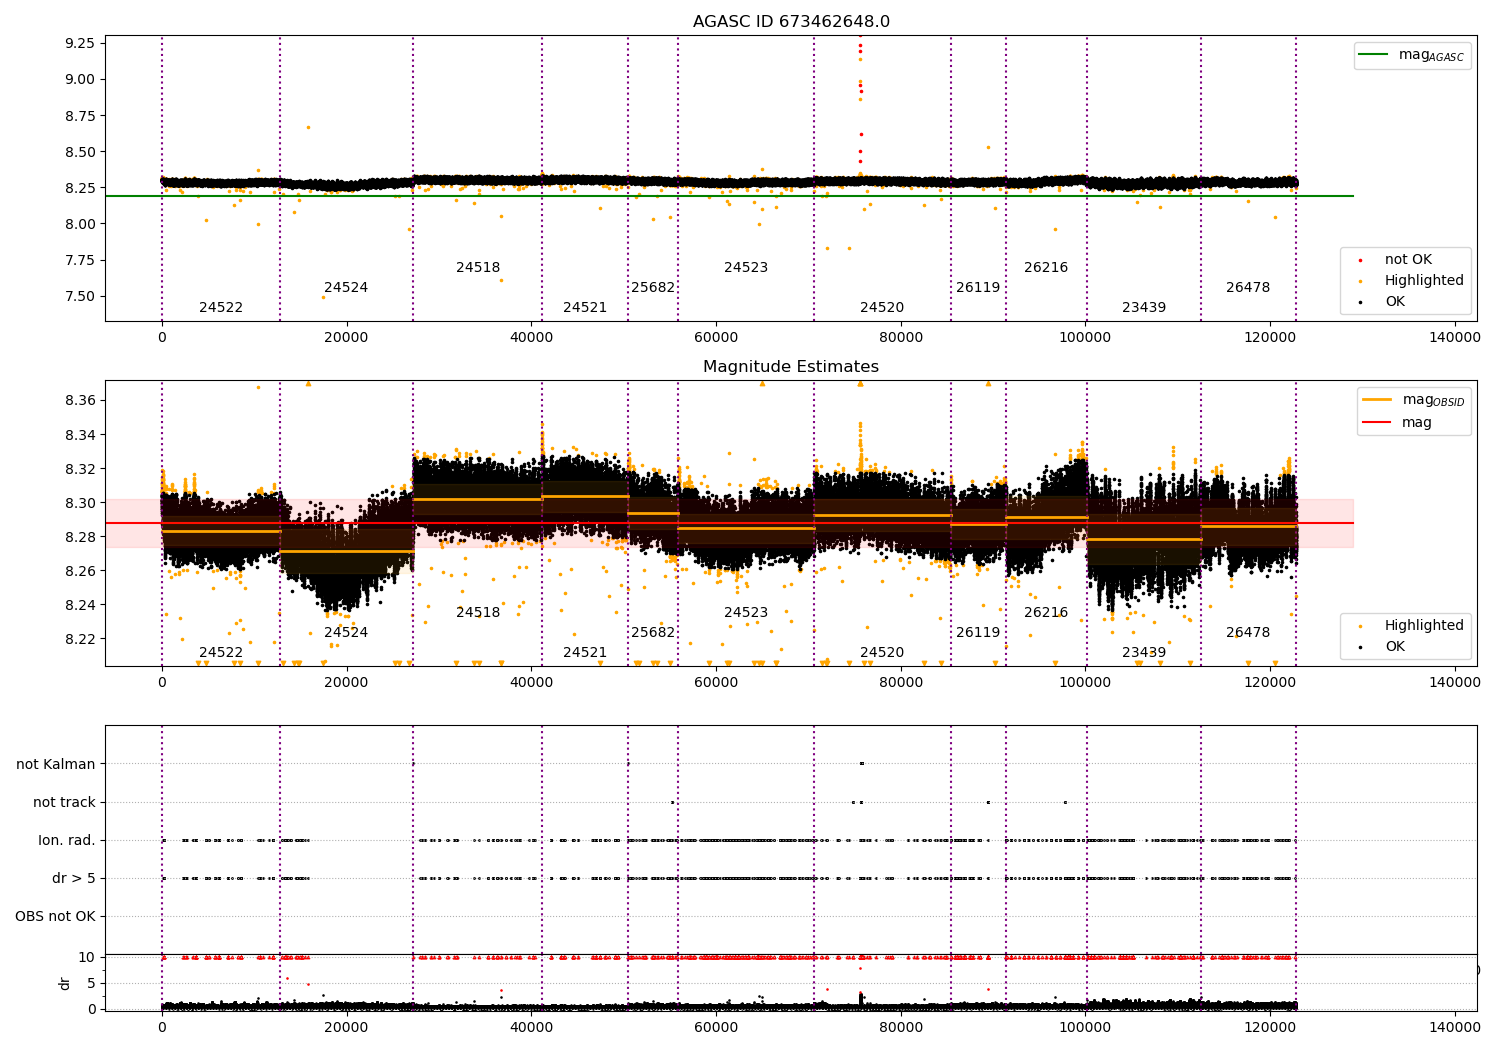Click obsid label 24521 in Magnitude Estimates plot
Viewport: 1500px width, 1050px height.
585,653
